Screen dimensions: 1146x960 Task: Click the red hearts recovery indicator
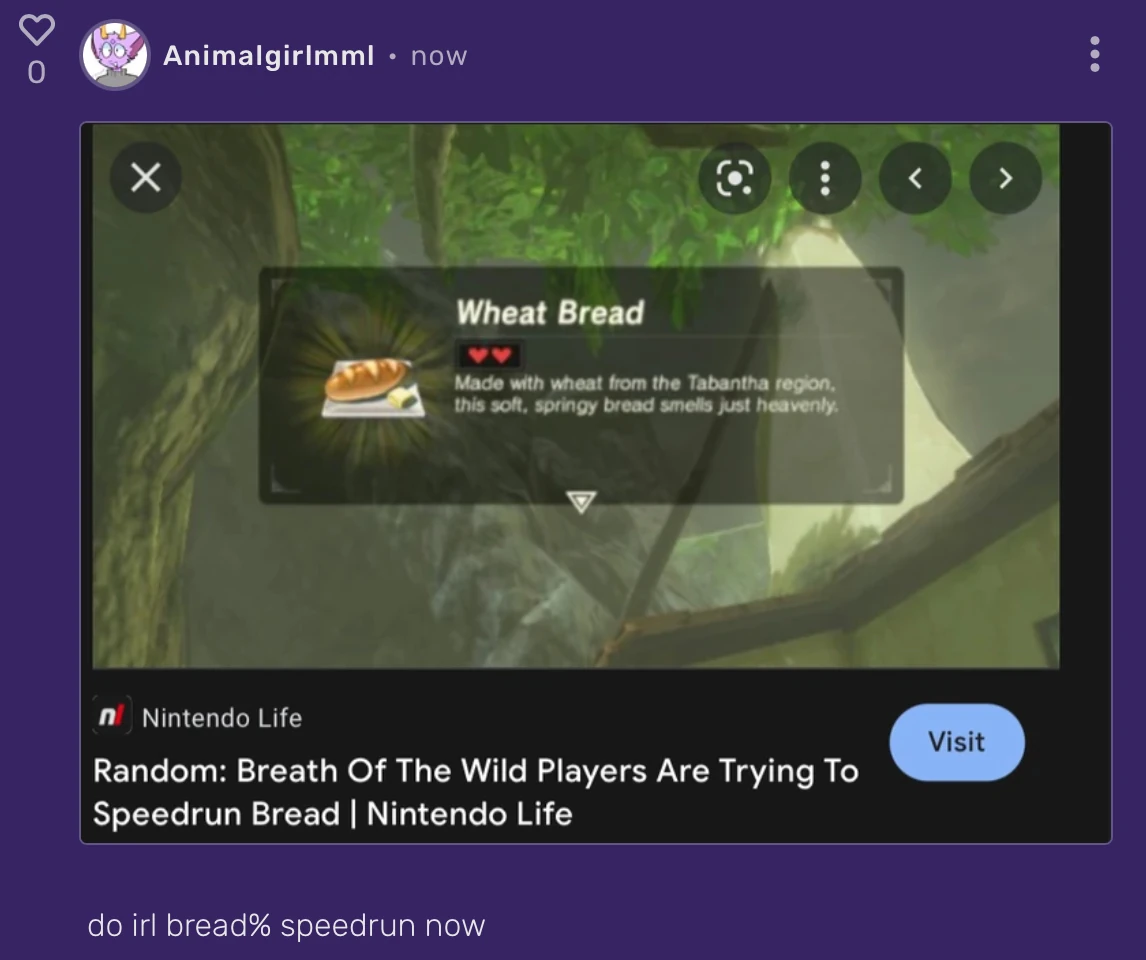click(x=489, y=356)
